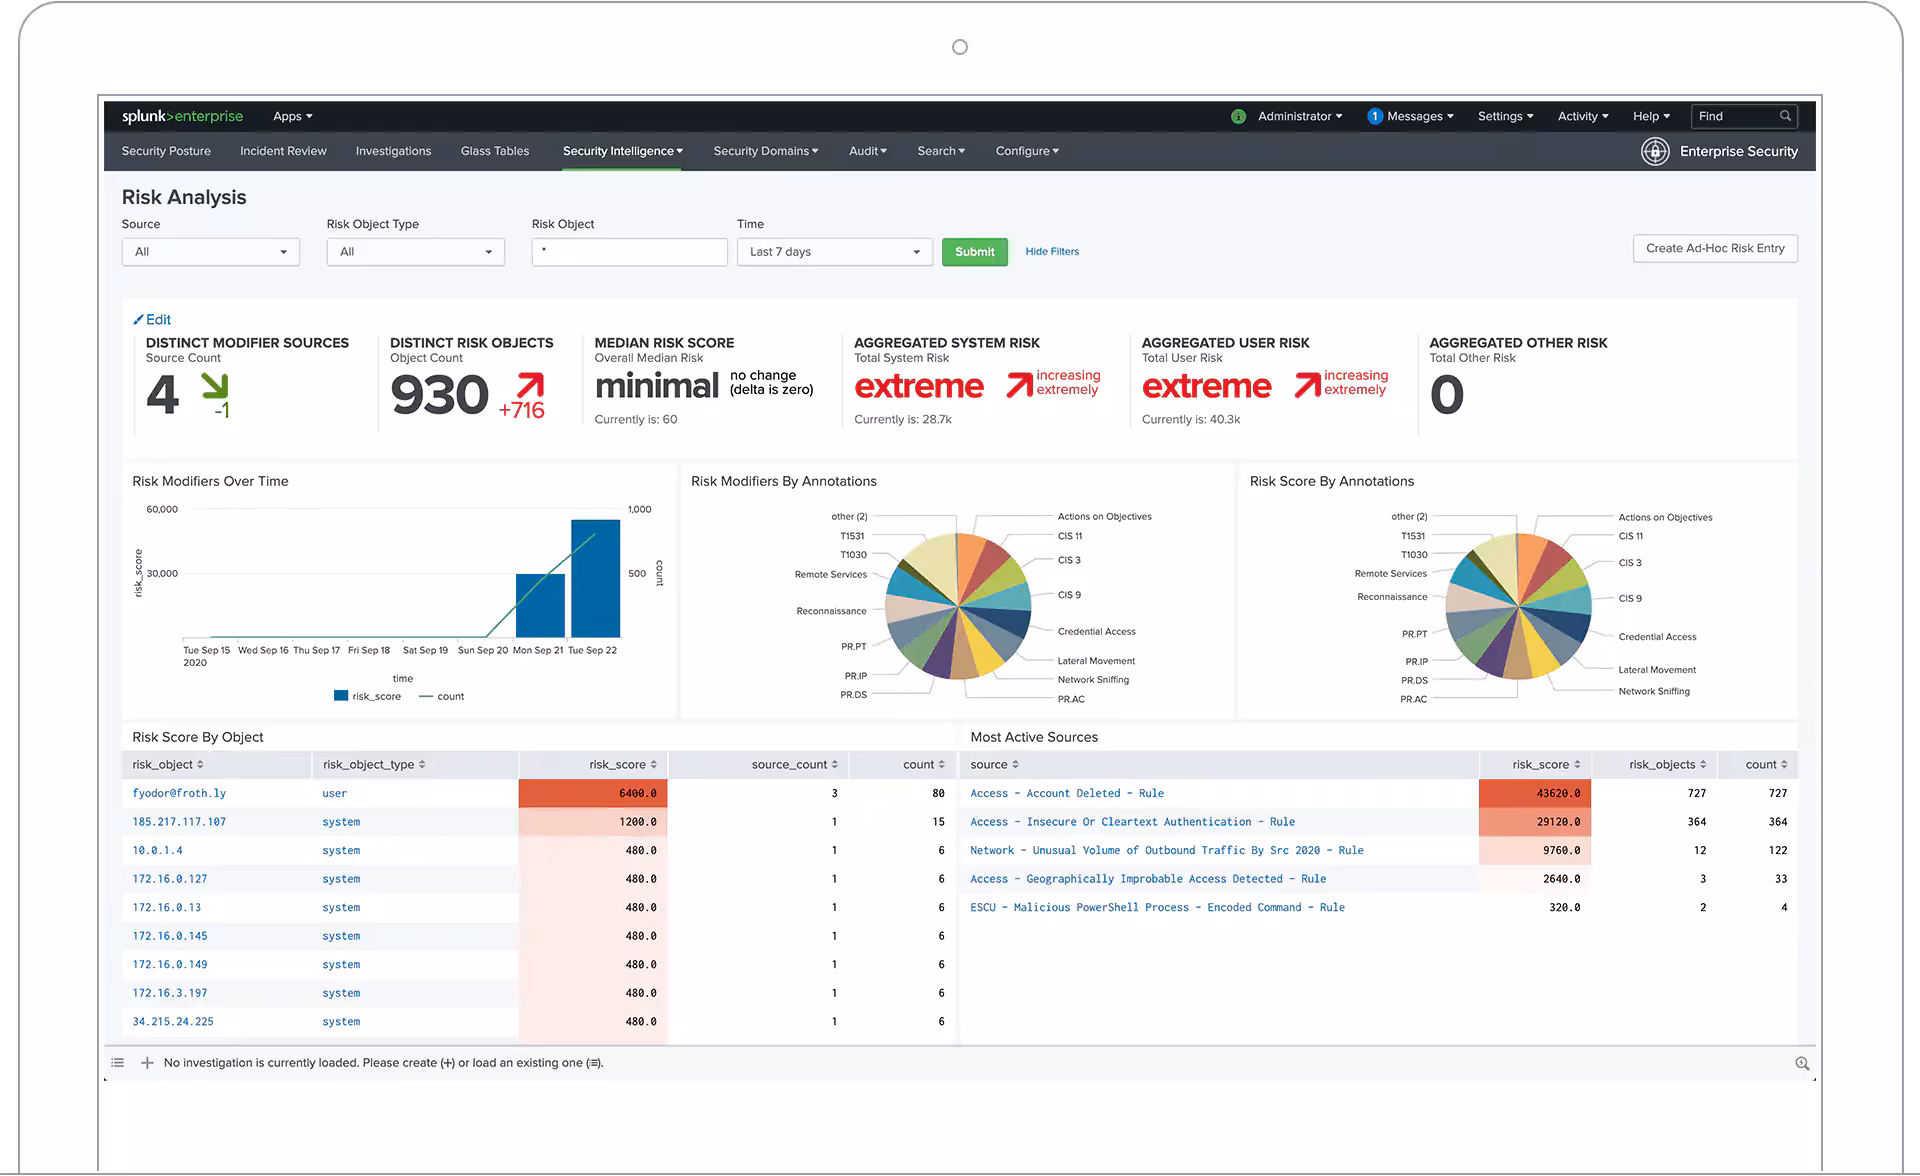Click the green Administrator status icon
This screenshot has width=1920, height=1176.
(1238, 116)
